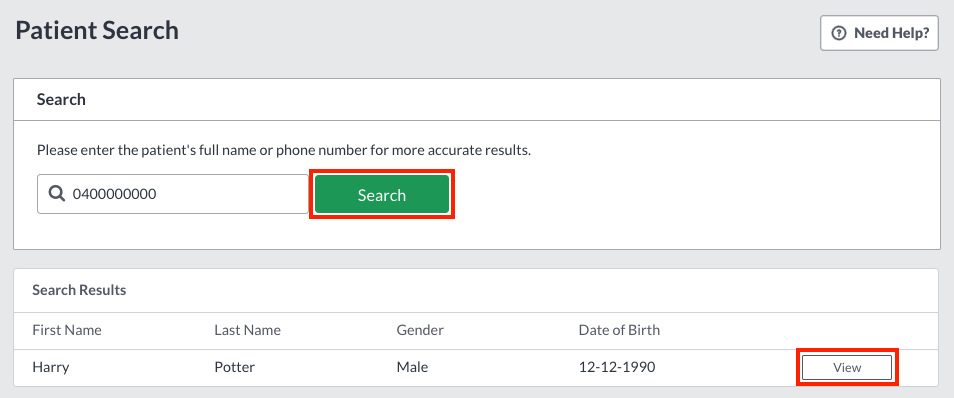Click the green Search button
The width and height of the screenshot is (954, 398).
[x=381, y=195]
